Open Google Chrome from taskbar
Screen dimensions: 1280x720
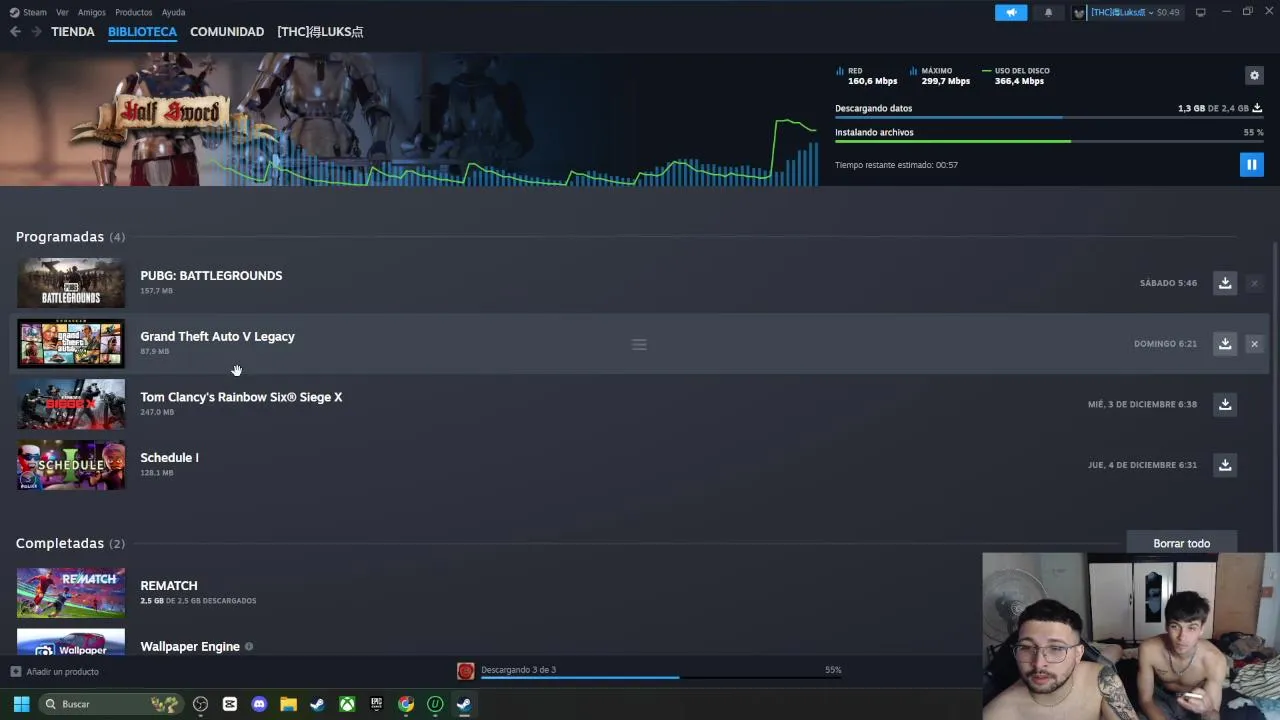coord(406,704)
